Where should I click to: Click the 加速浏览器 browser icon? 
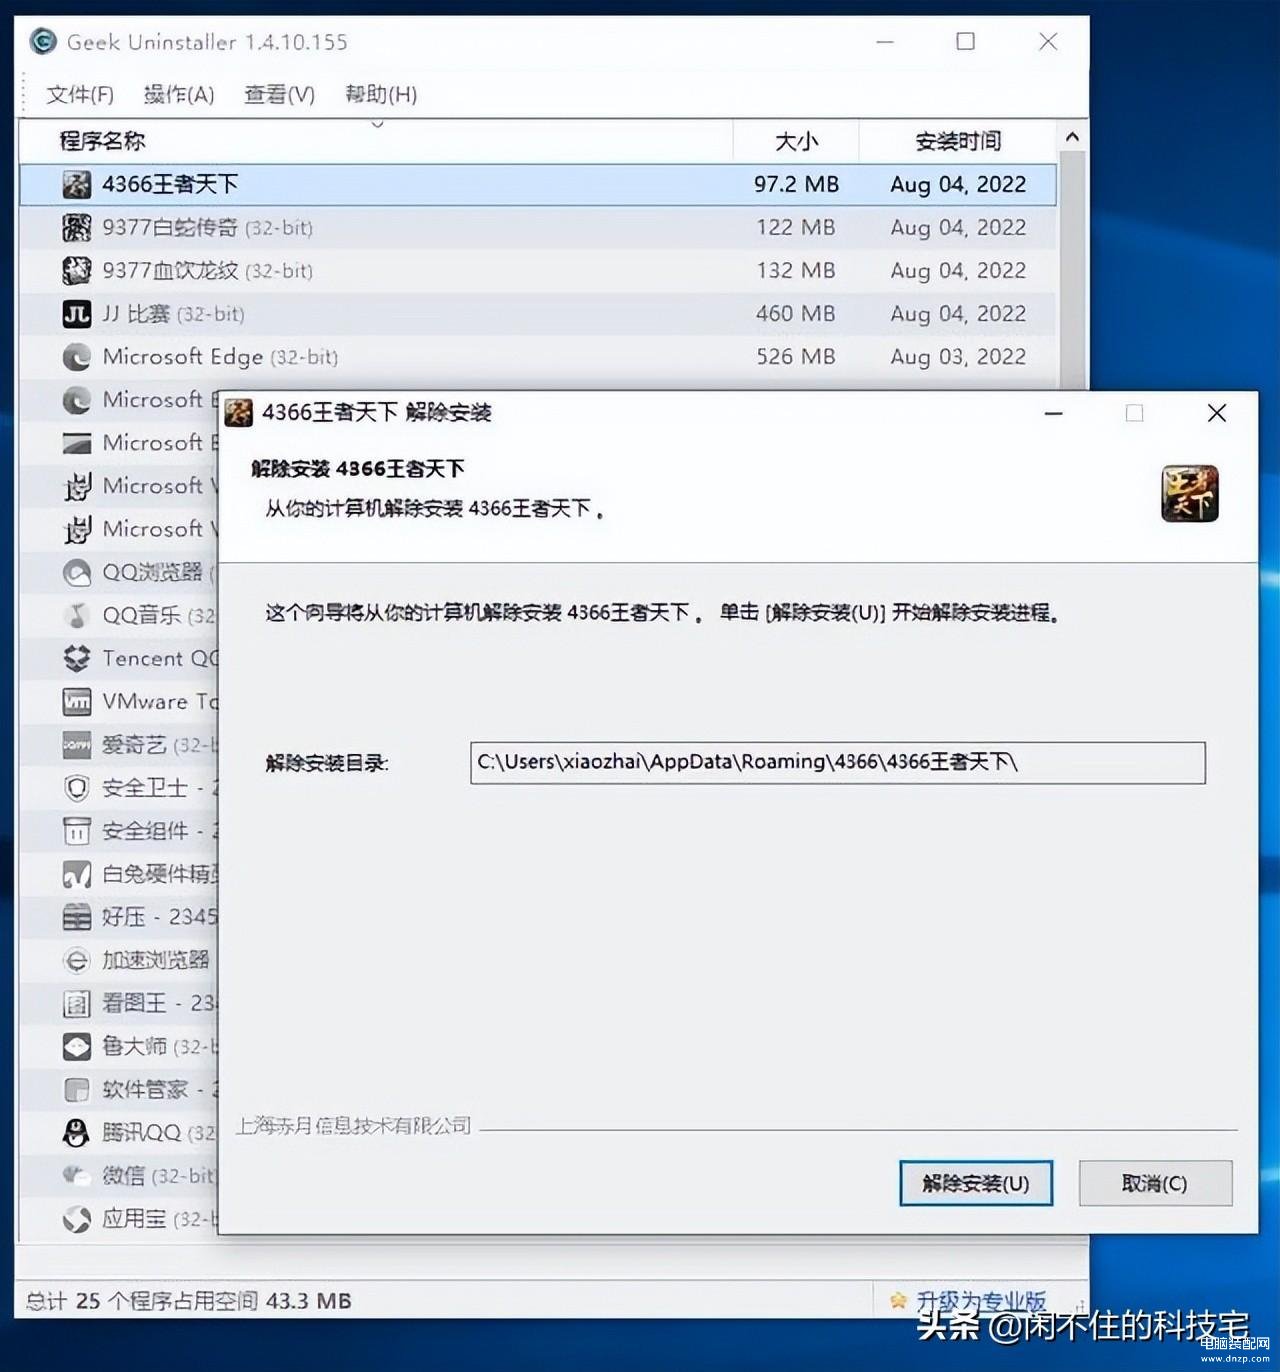pos(77,960)
